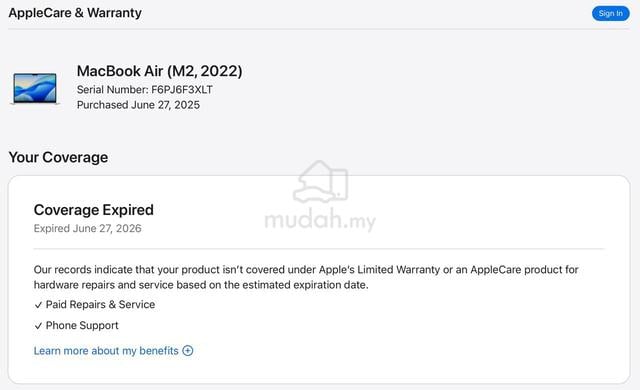Viewport: 640px width, 390px height.
Task: Click the header divider under AppleCare title
Action: click(319, 29)
